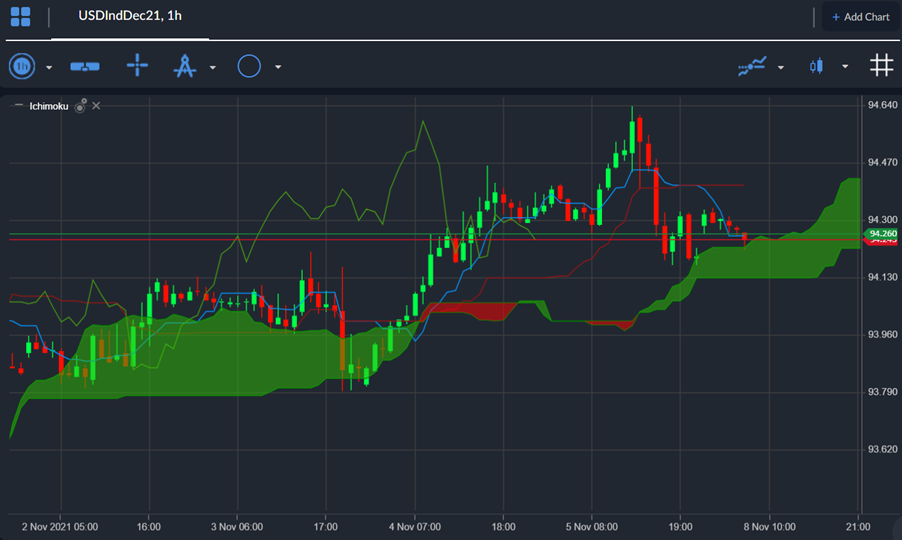
Task: Open Ichimoku indicator settings gear
Action: [81, 106]
